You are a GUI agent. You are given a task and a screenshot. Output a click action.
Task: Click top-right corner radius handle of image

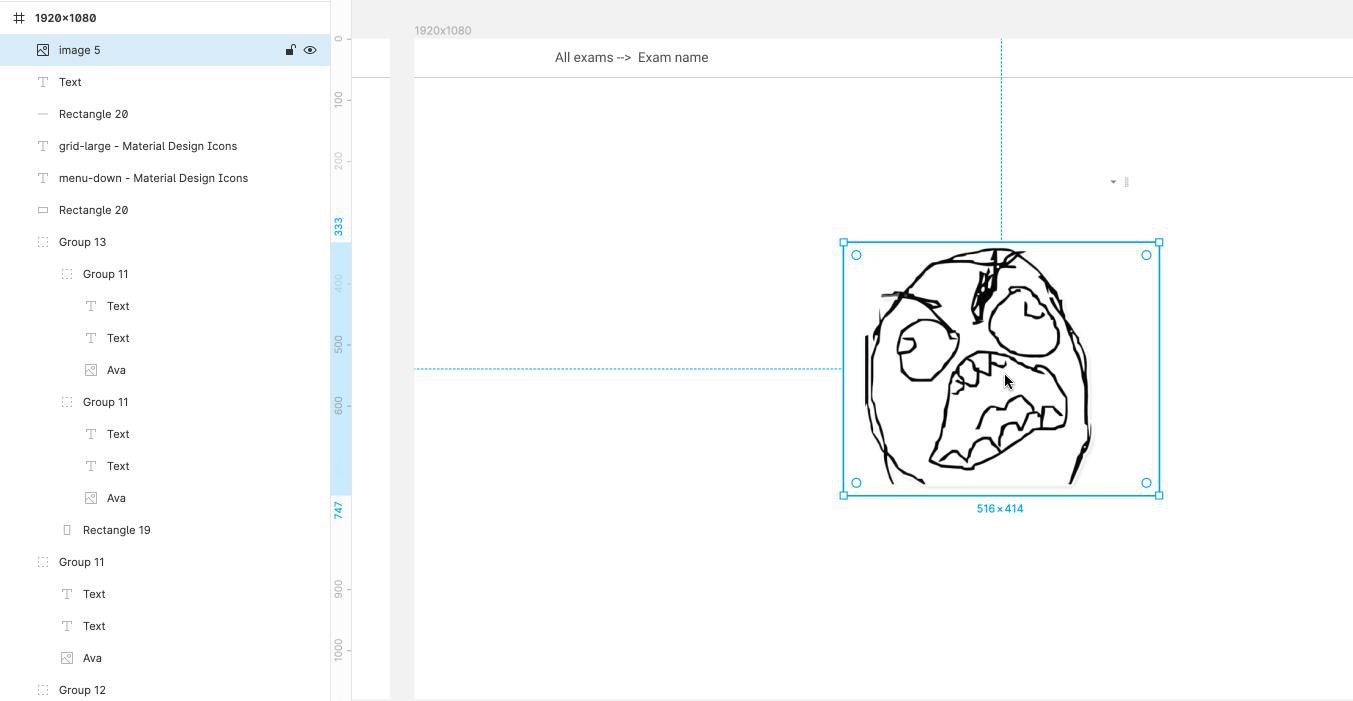tap(1146, 255)
